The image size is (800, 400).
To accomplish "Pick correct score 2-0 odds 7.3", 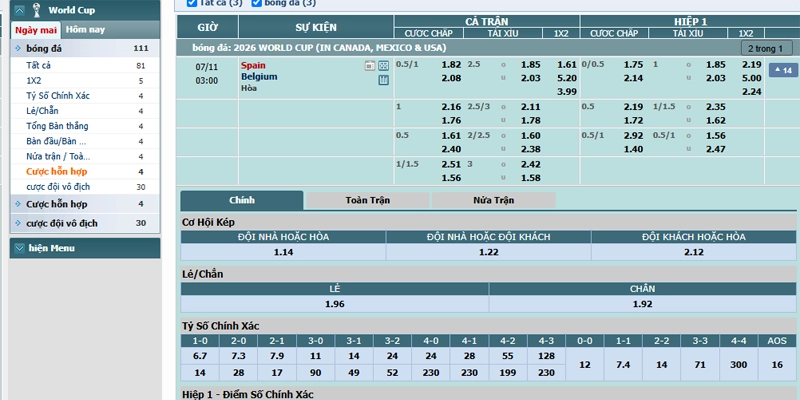I will 238,356.
